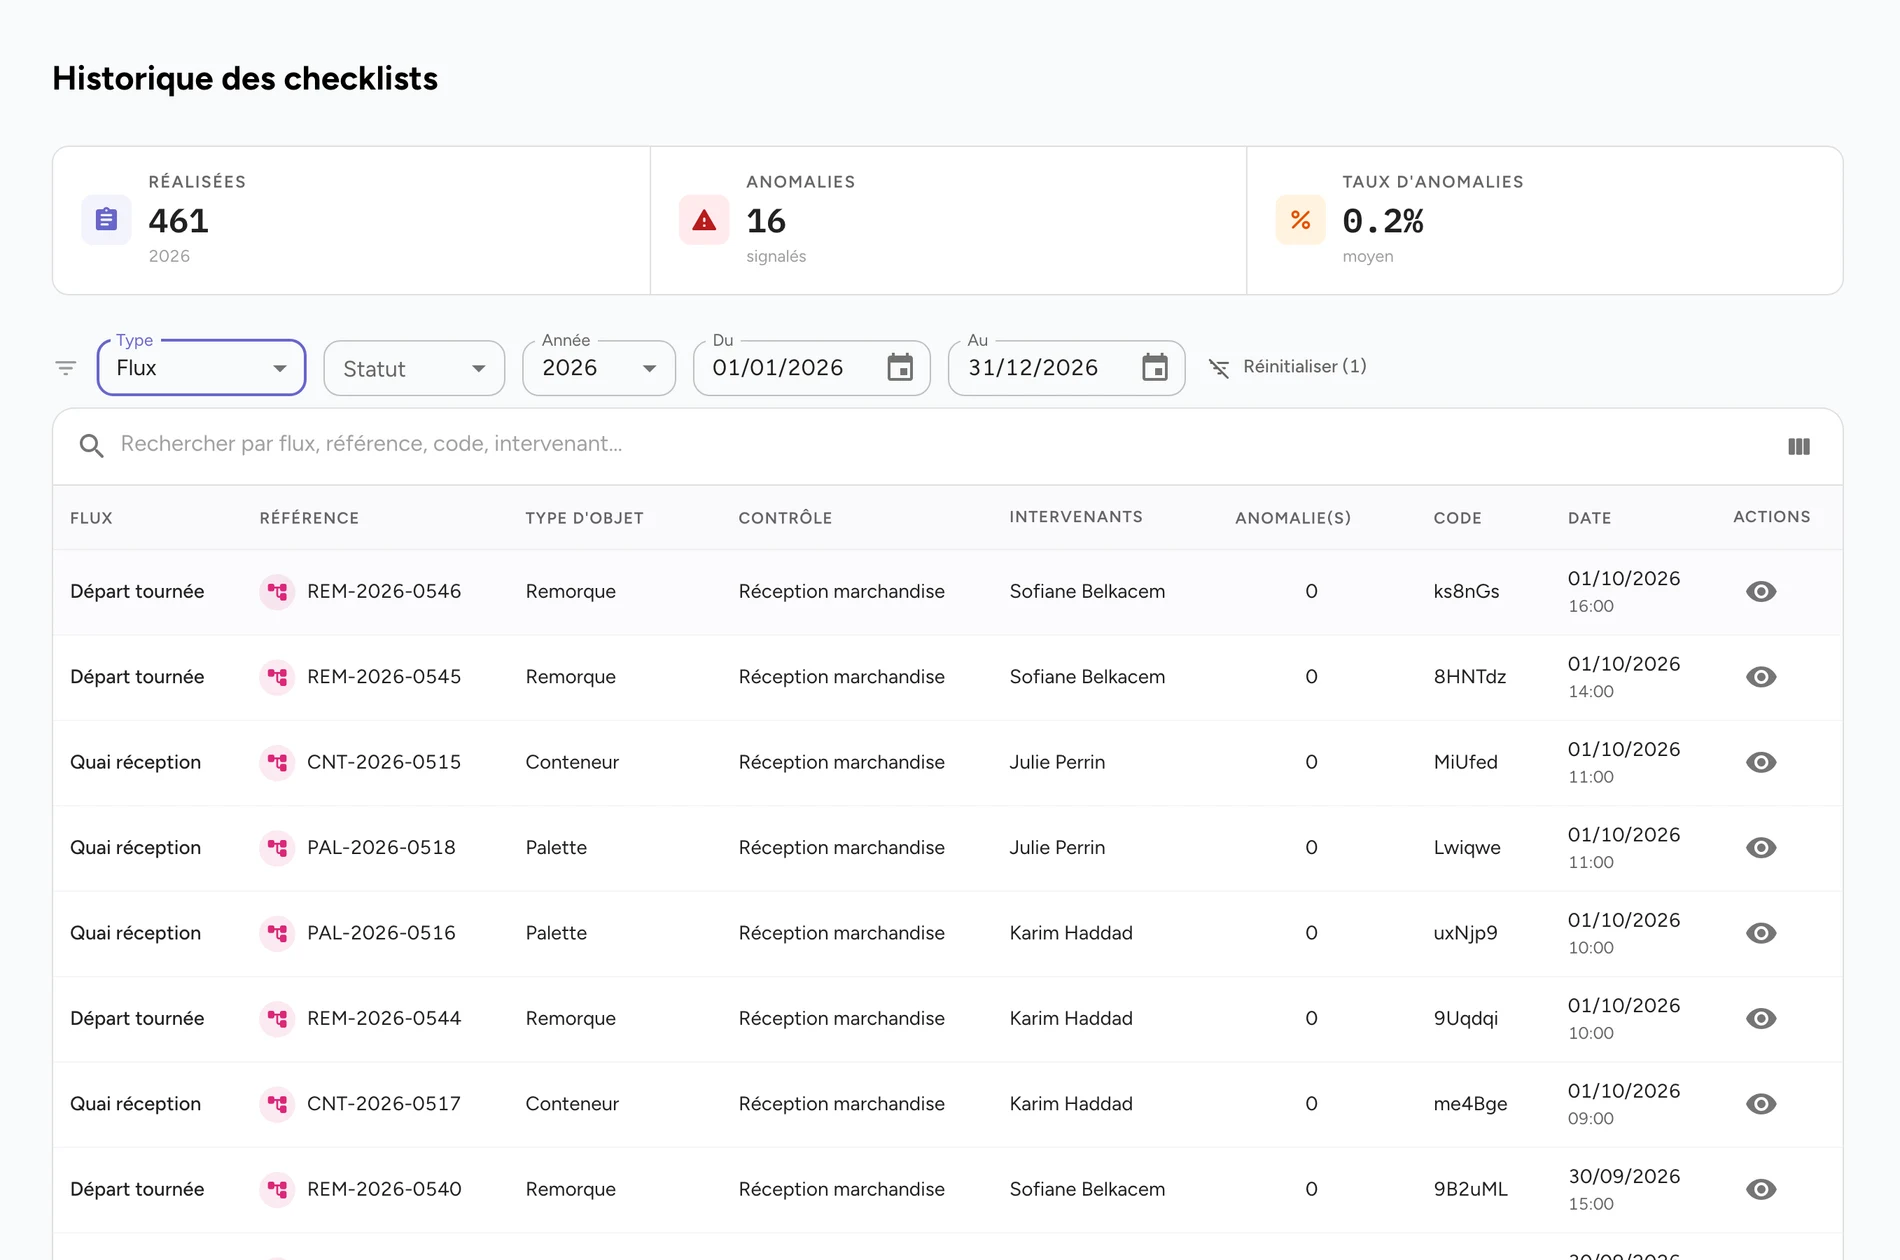Click the Anomalies warning triangle icon

tap(704, 220)
